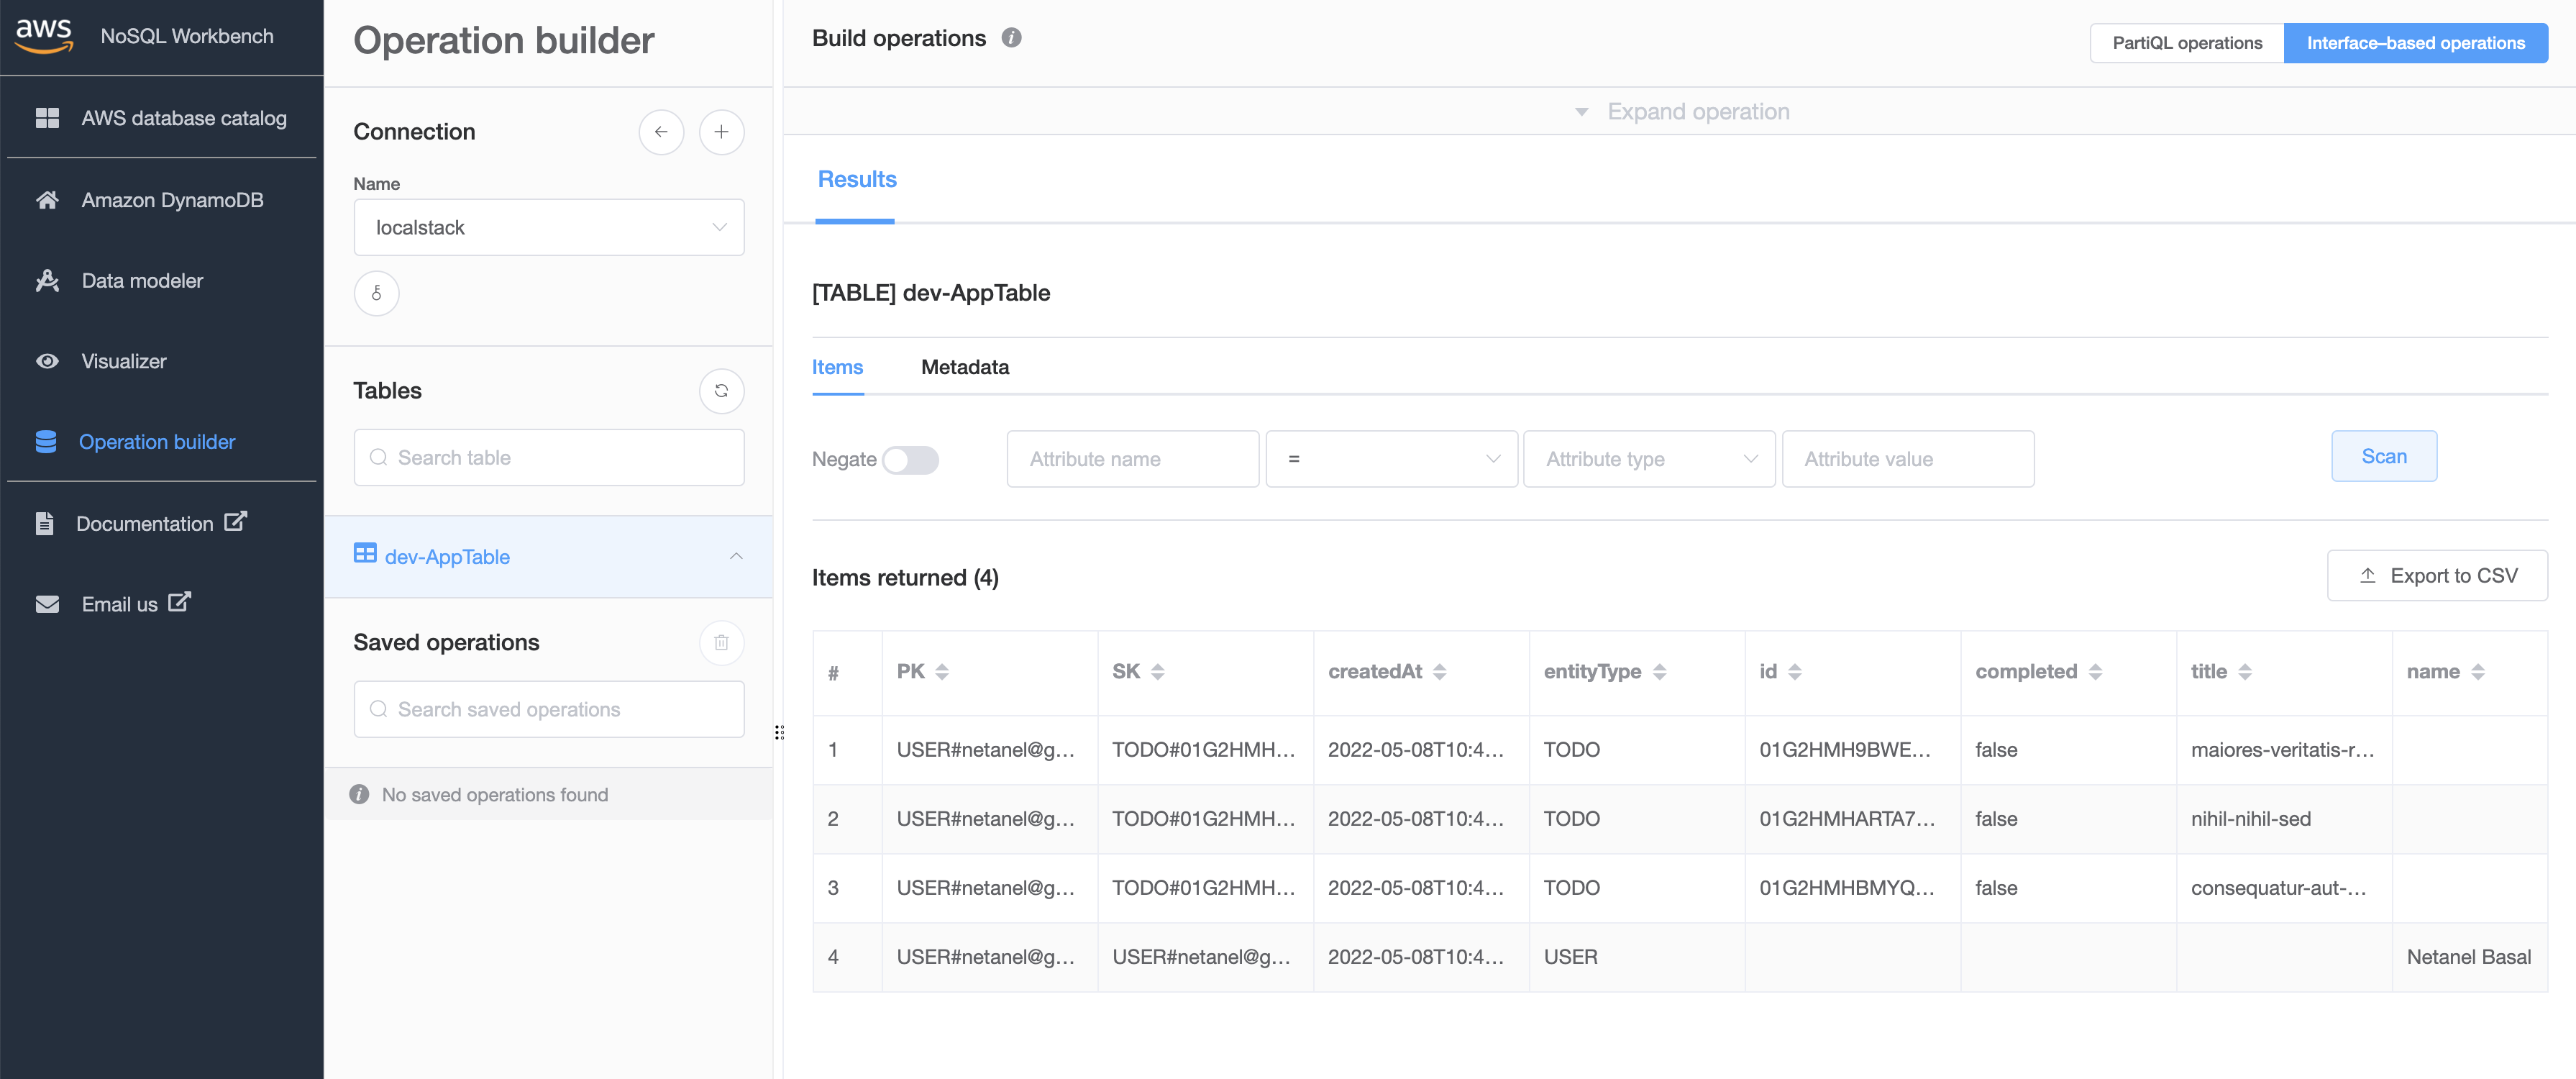Viewport: 2576px width, 1079px height.
Task: Click the Operation Builder icon
Action: (x=46, y=440)
